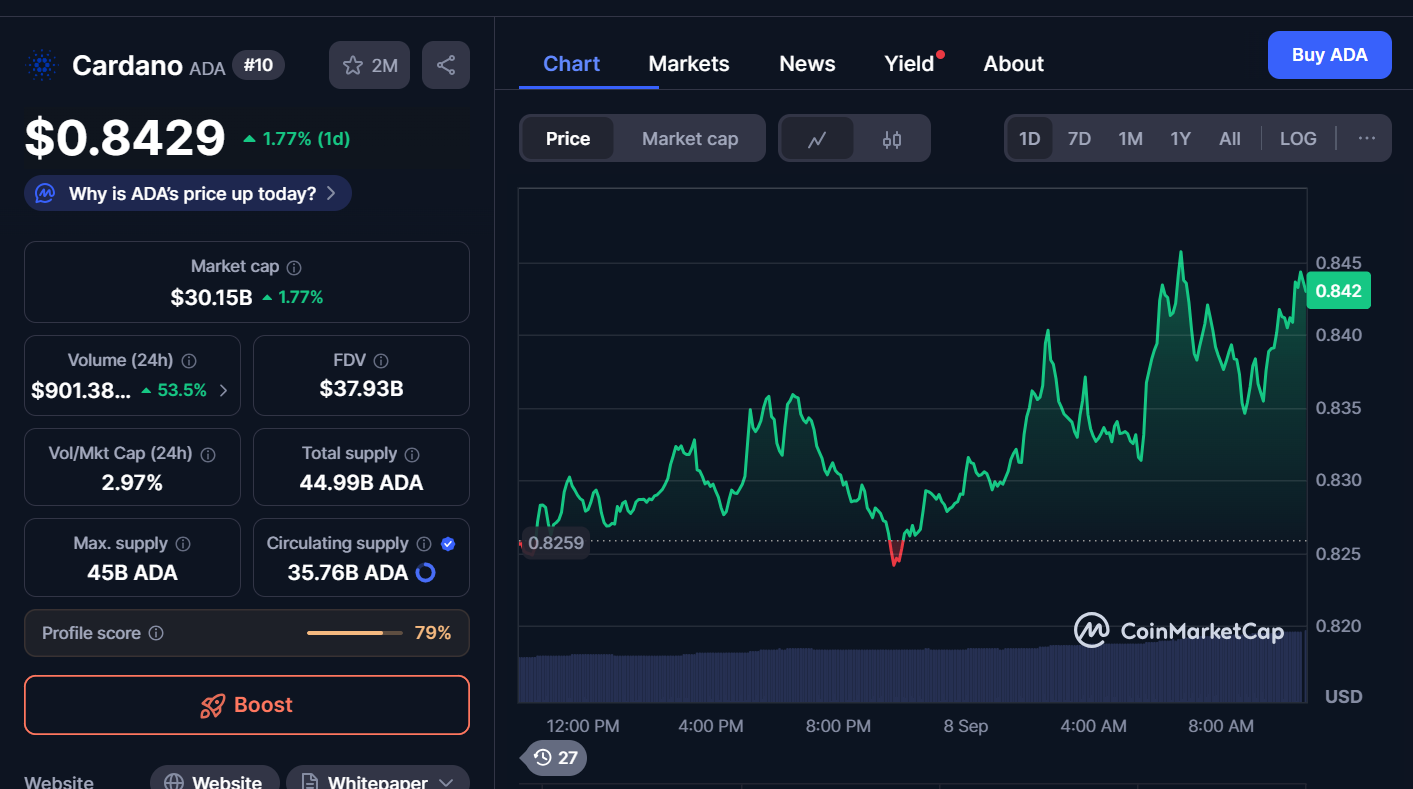1413x789 pixels.
Task: Click the circulating supply ring progress icon
Action: pos(425,573)
